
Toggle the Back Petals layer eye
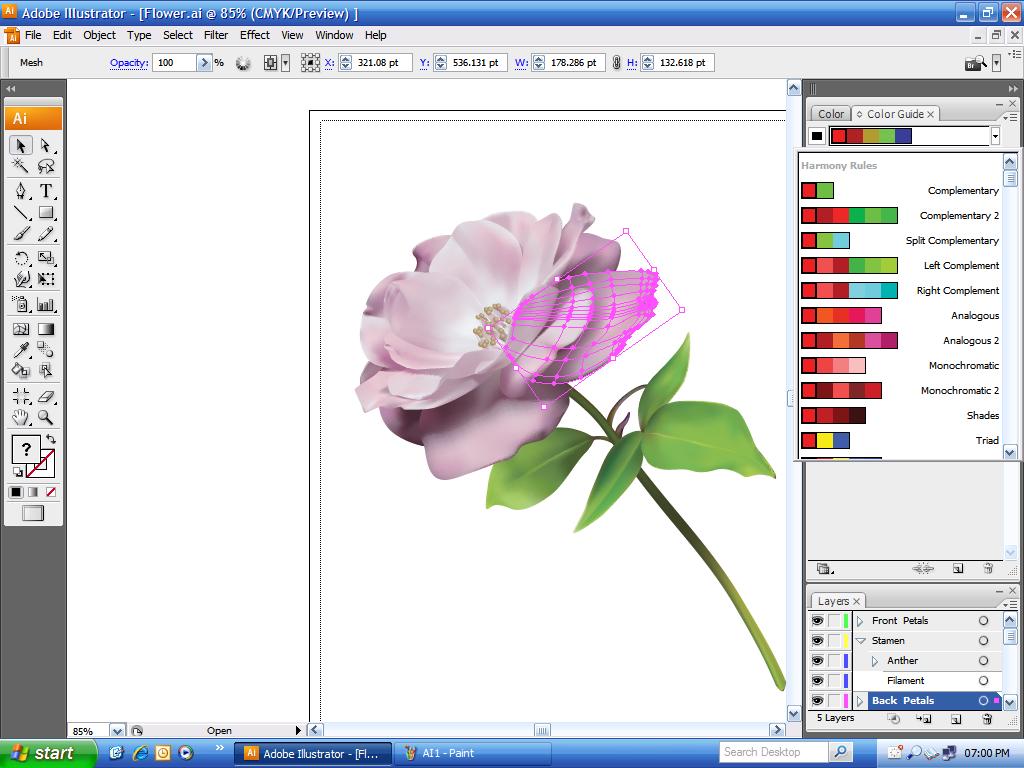click(x=817, y=700)
